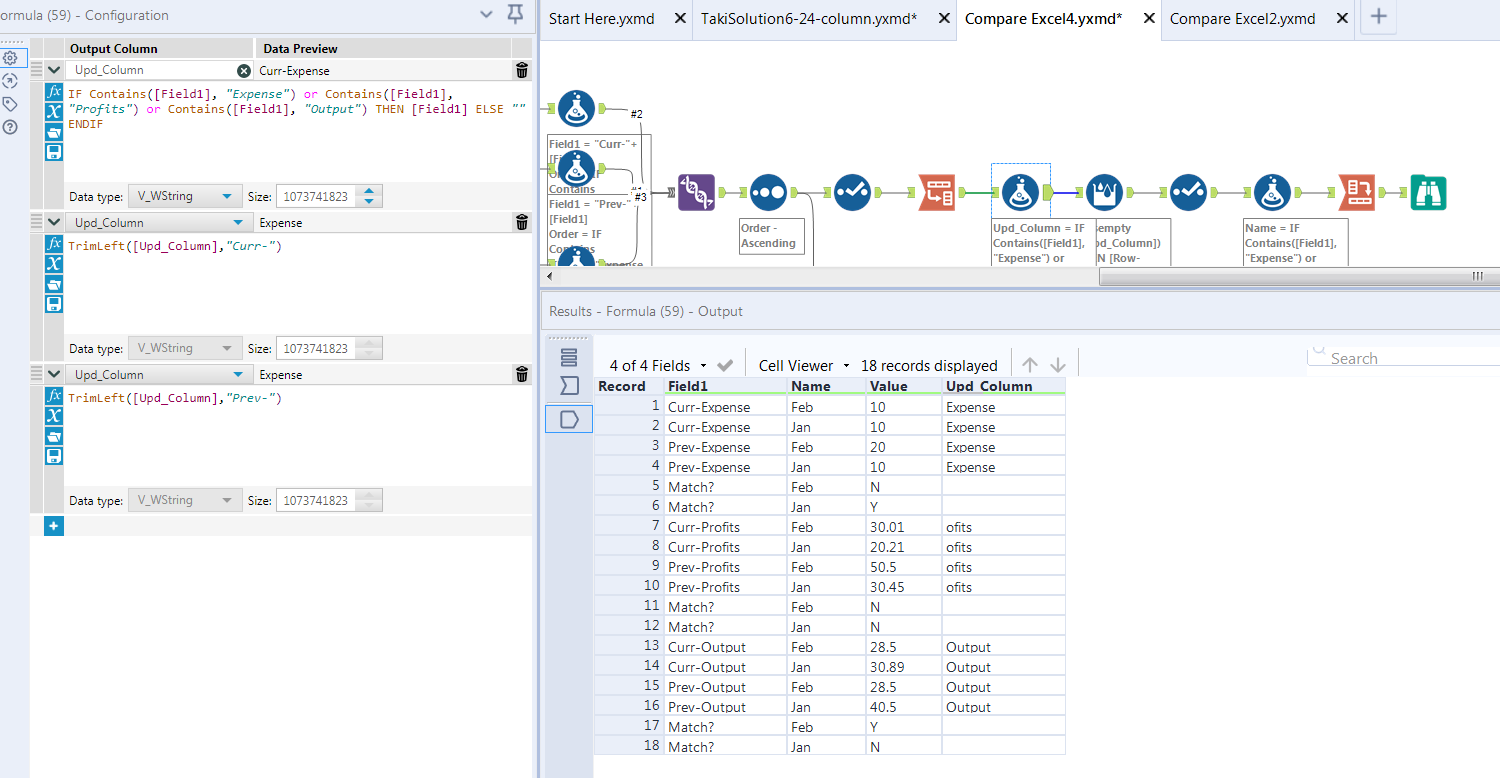The width and height of the screenshot is (1500, 778).
Task: Clear the Upd_Column output name with its X
Action: point(243,70)
